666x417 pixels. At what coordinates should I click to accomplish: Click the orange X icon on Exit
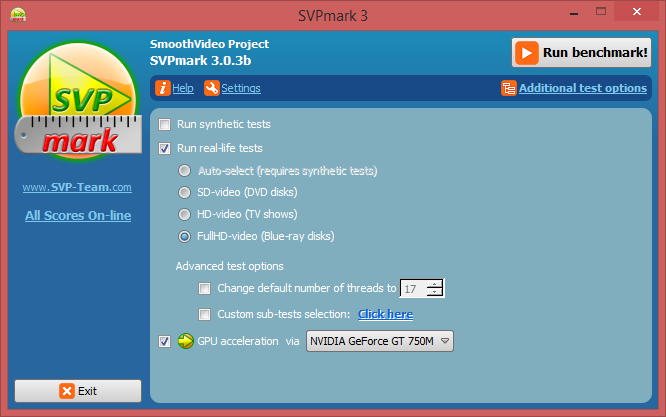(x=67, y=391)
